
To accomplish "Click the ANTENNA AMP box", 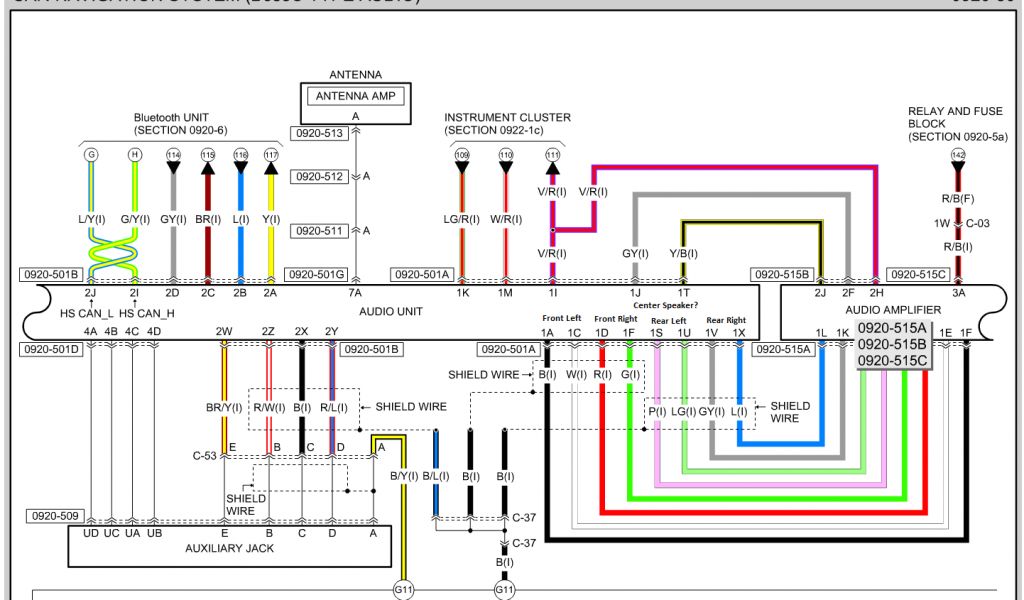I will tap(355, 97).
